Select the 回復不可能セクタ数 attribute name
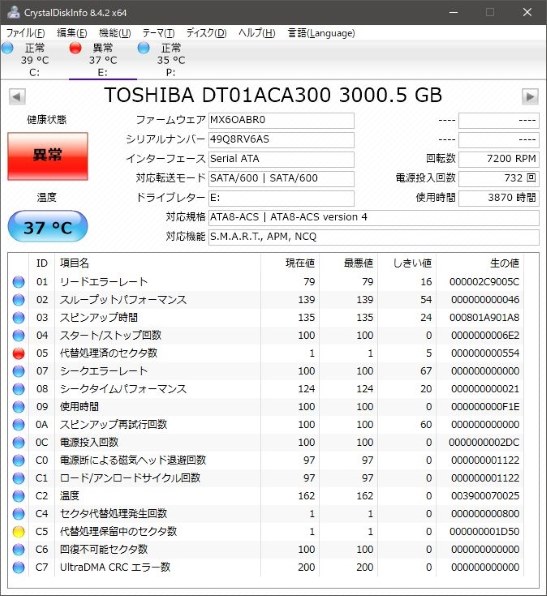Image resolution: width=547 pixels, height=596 pixels. 104,550
